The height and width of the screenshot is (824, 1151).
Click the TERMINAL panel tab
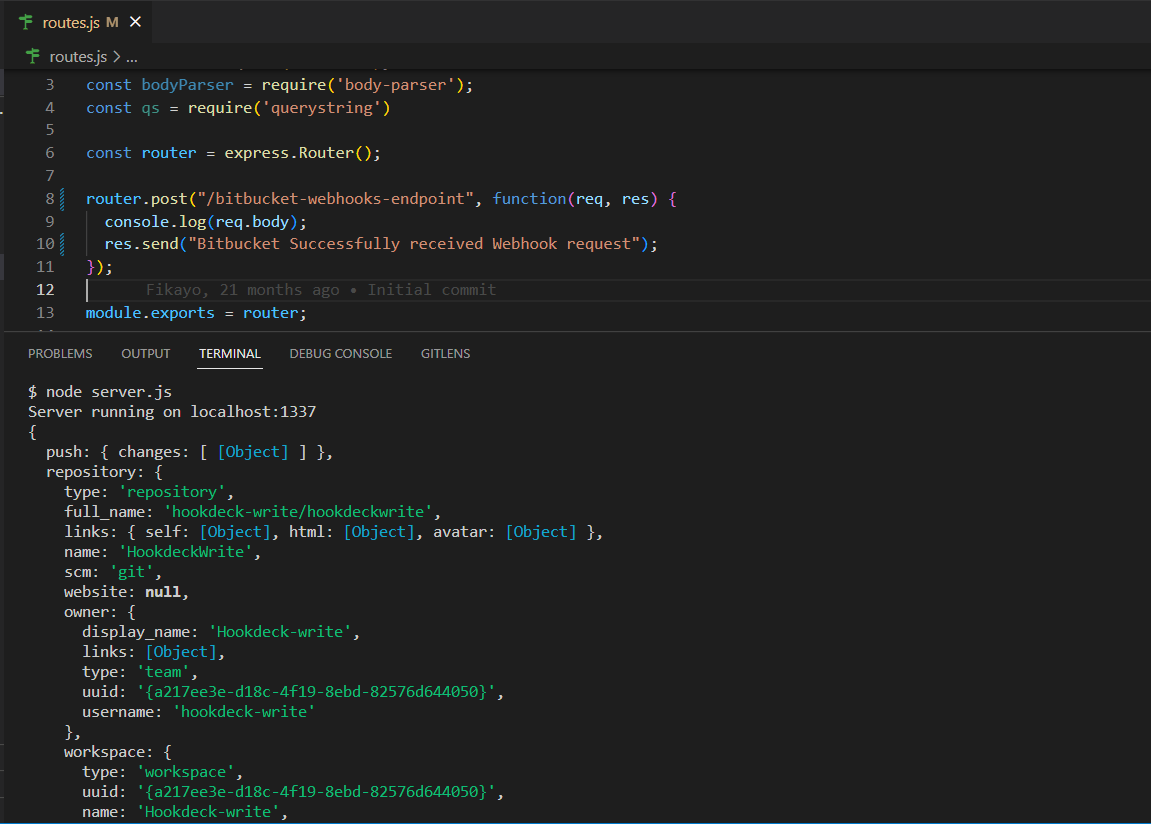[x=229, y=353]
